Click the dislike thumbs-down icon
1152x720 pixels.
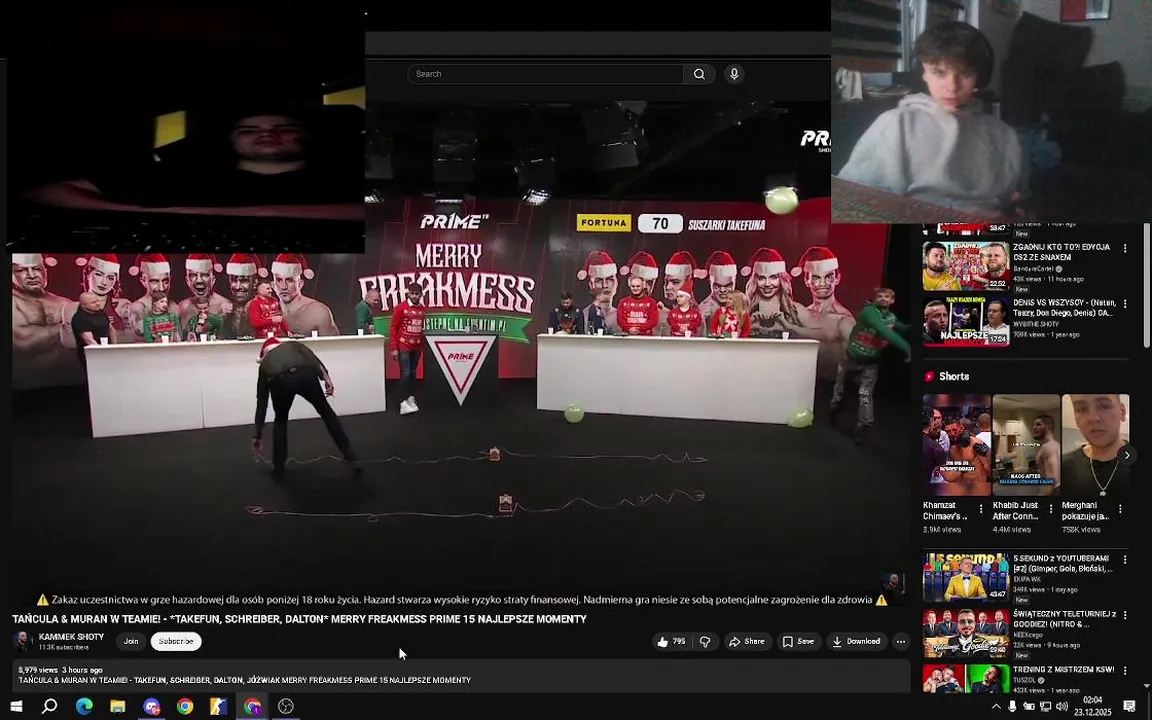click(705, 641)
